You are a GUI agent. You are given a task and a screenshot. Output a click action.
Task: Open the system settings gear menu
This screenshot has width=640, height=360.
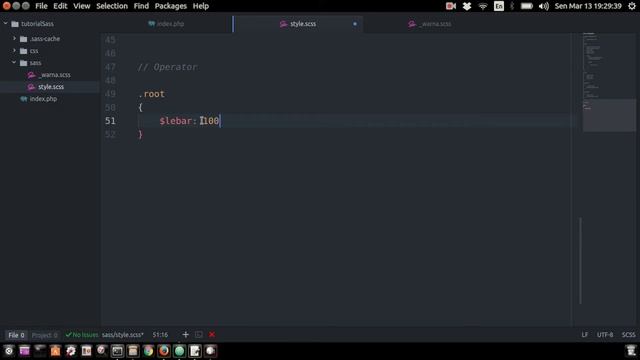(632, 6)
